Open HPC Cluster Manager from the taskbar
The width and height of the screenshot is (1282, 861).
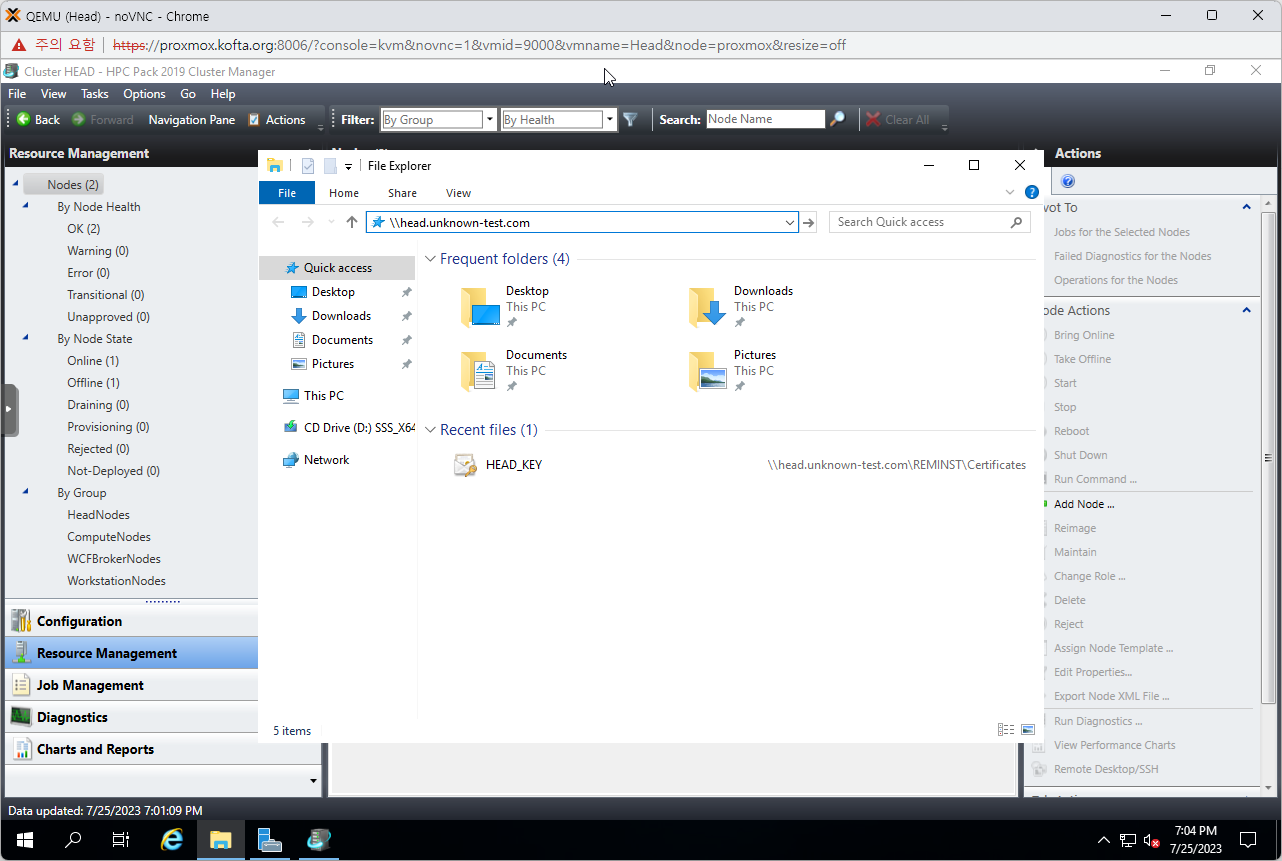click(320, 840)
